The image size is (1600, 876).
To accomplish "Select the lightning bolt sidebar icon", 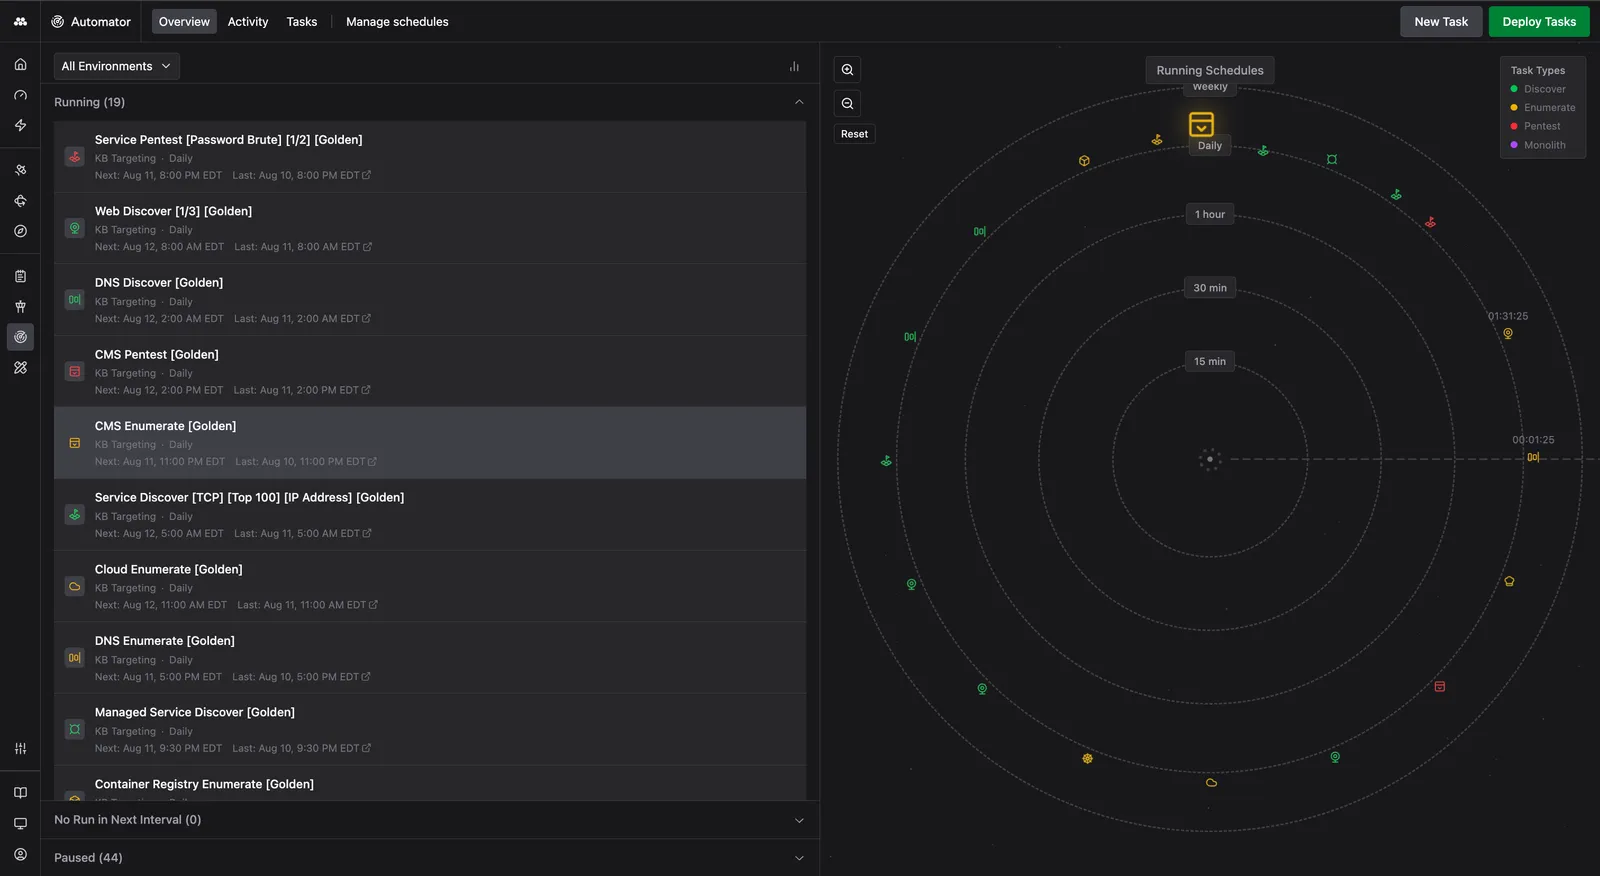I will 20,126.
